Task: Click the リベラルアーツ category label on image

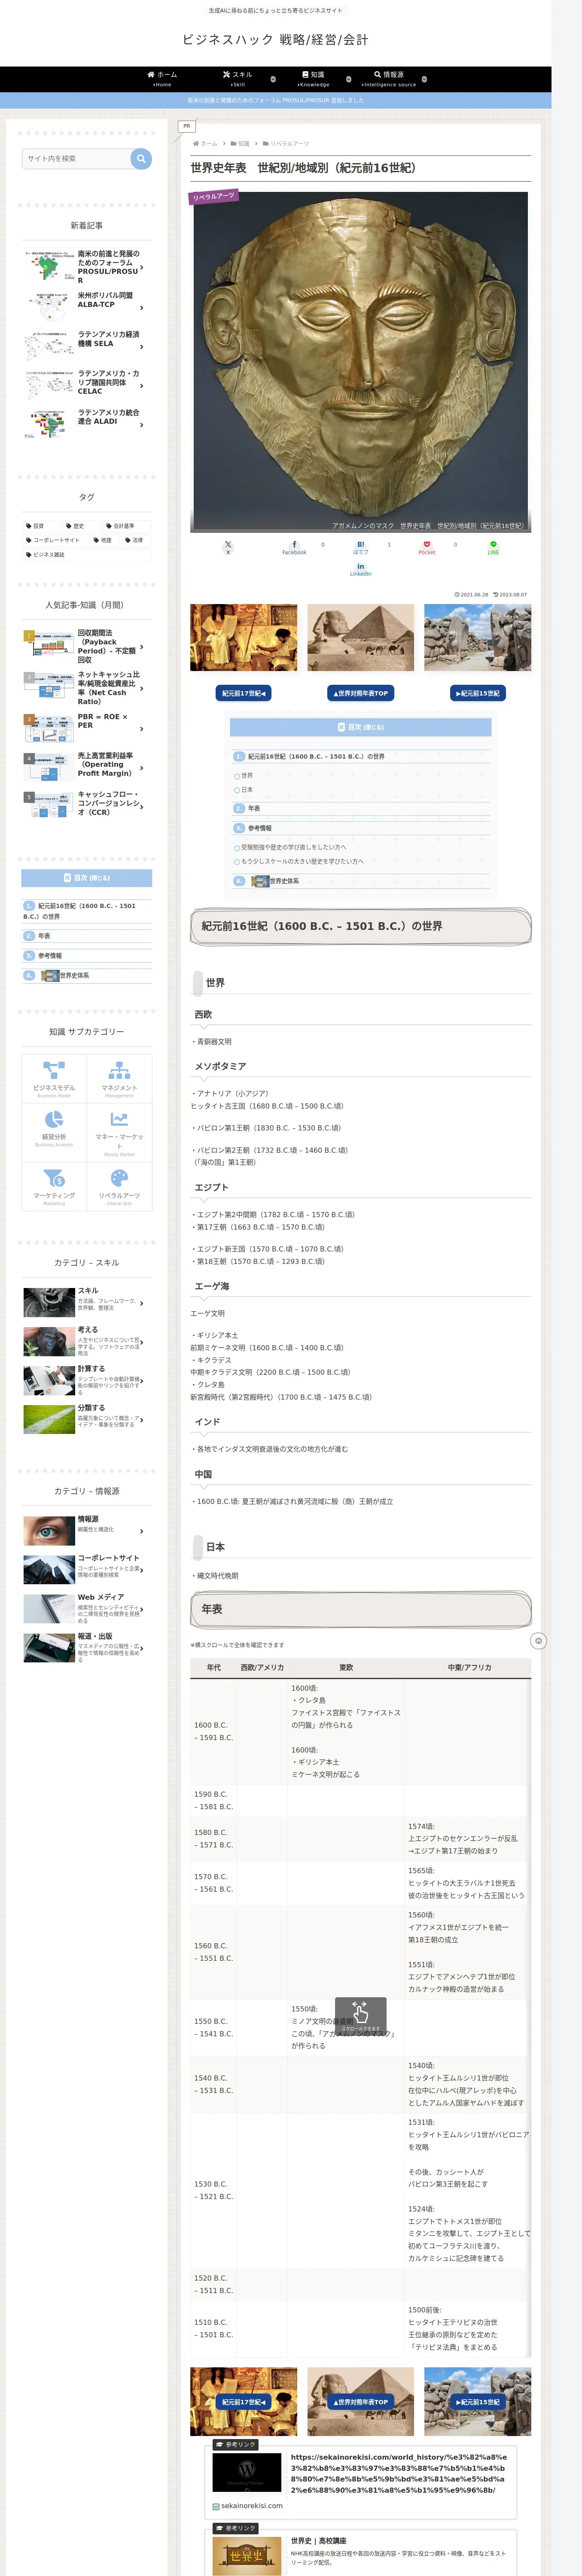Action: click(x=214, y=197)
